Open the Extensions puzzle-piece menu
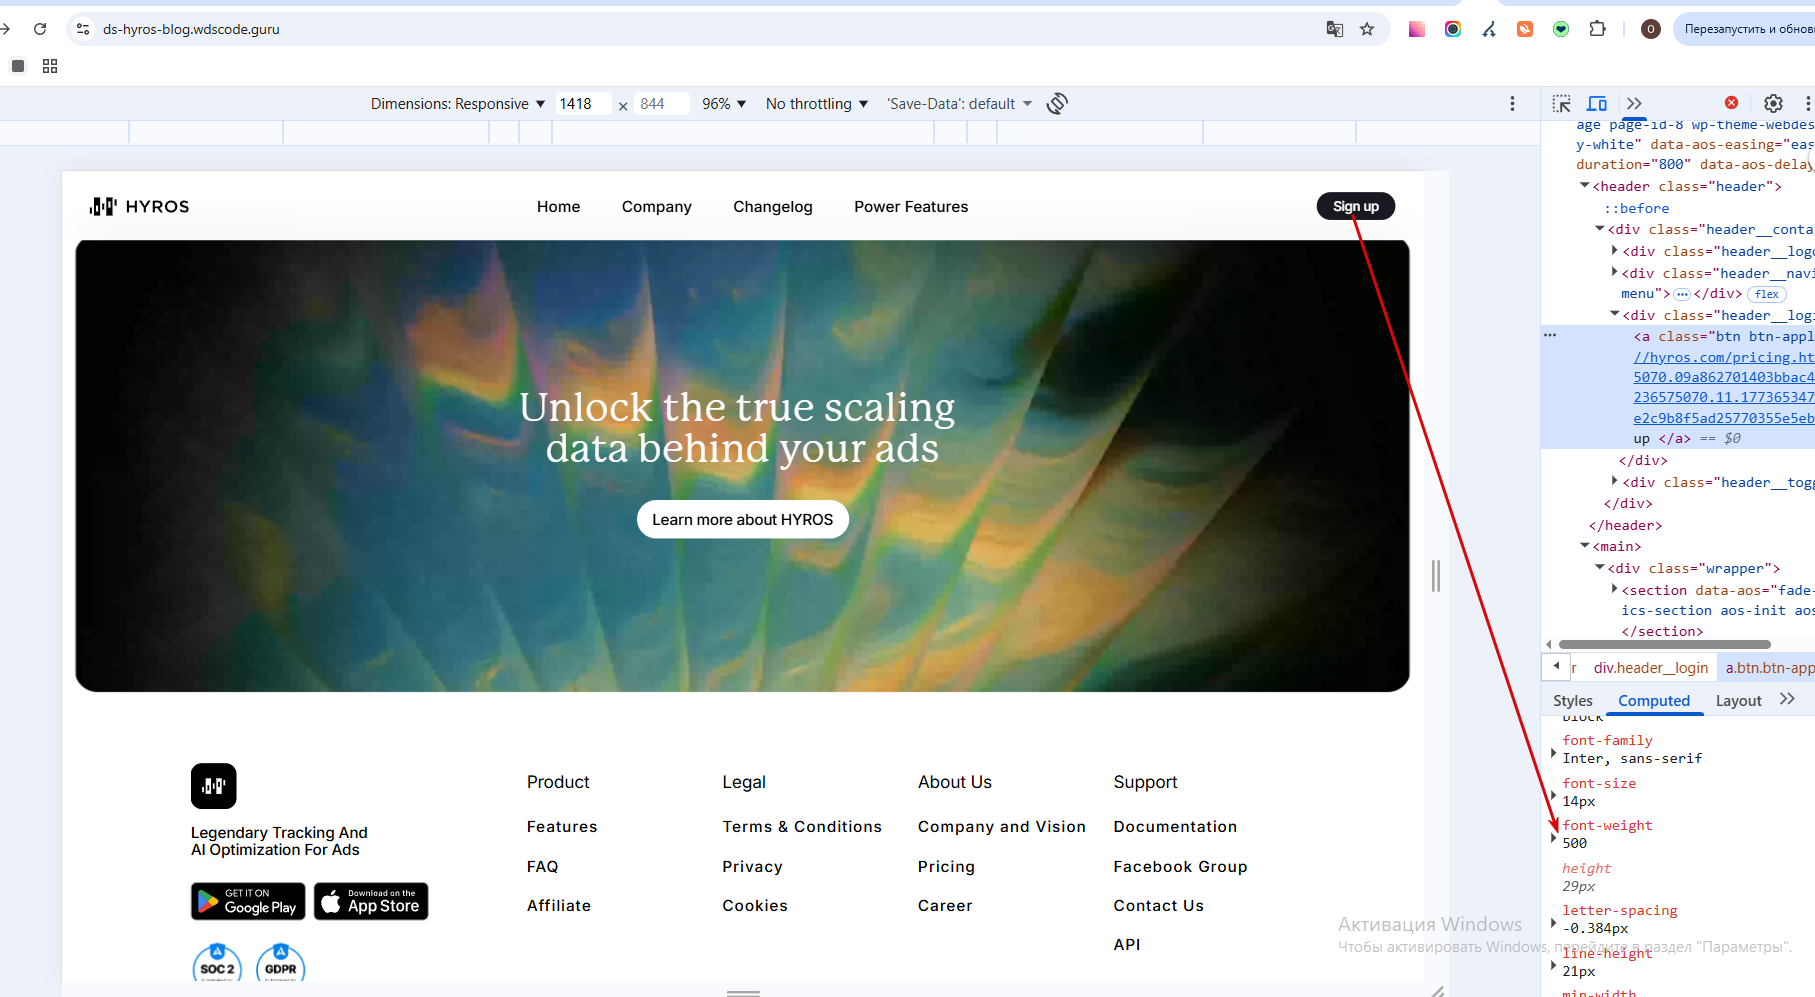This screenshot has height=997, width=1815. (1597, 29)
